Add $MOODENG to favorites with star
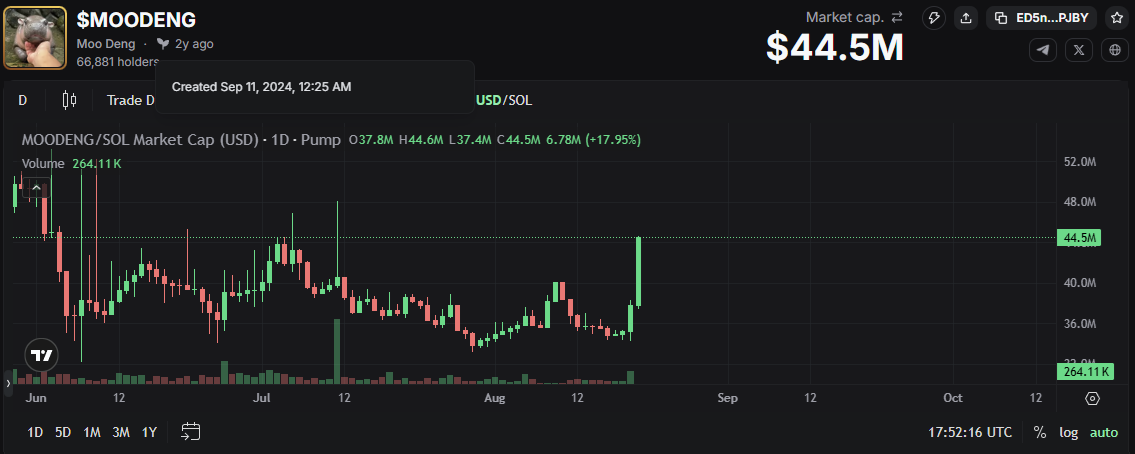This screenshot has height=454, width=1135. tap(1116, 18)
